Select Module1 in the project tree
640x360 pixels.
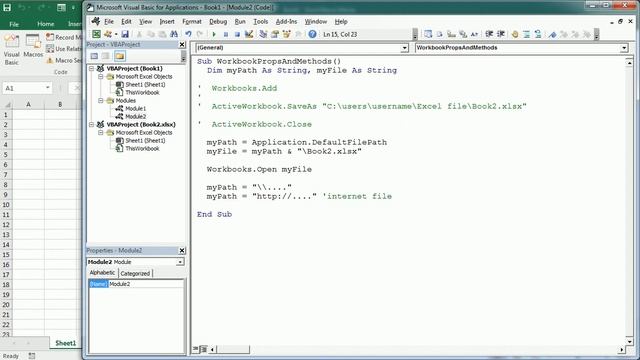[x=136, y=109]
